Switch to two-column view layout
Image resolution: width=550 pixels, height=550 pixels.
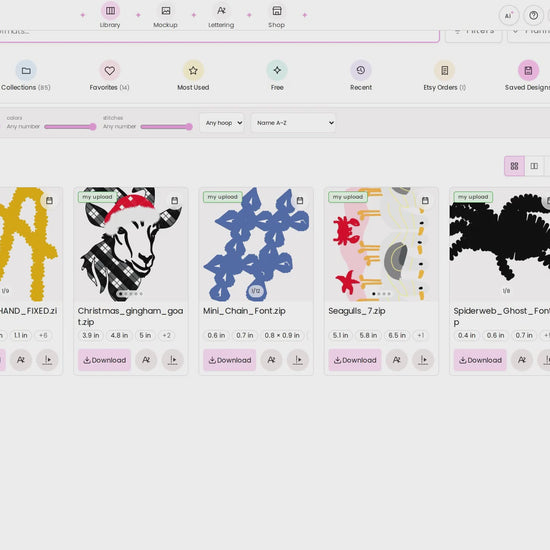click(534, 166)
